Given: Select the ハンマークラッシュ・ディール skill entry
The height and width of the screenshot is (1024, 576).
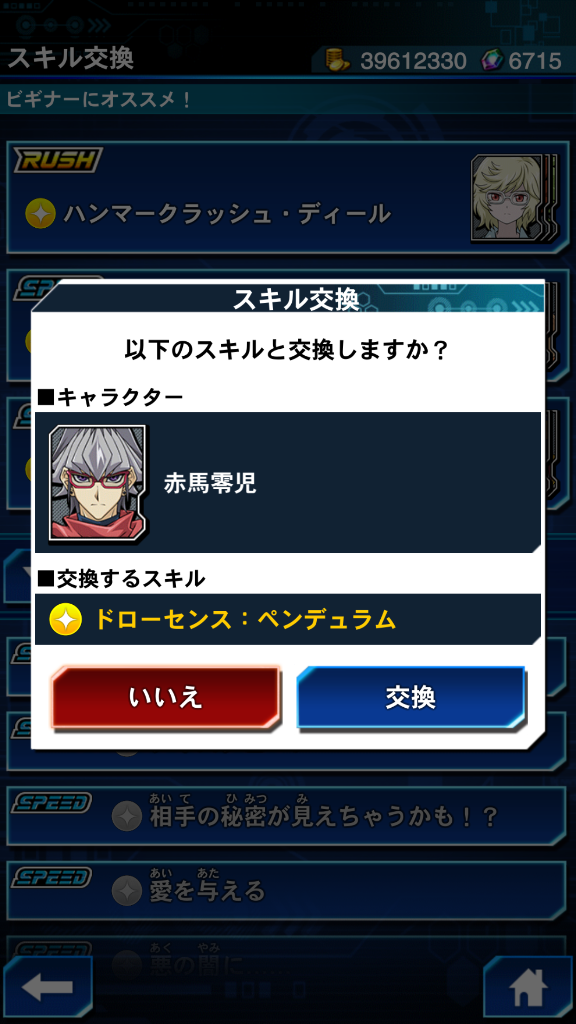Looking at the screenshot, I should click(286, 197).
